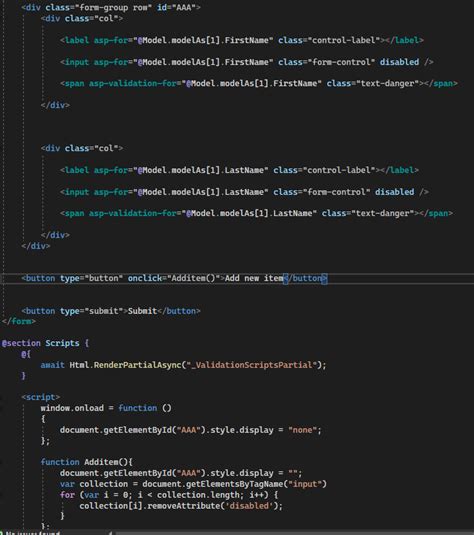
Task: Click the horizontal scrollbar left arrow
Action: coord(110,533)
